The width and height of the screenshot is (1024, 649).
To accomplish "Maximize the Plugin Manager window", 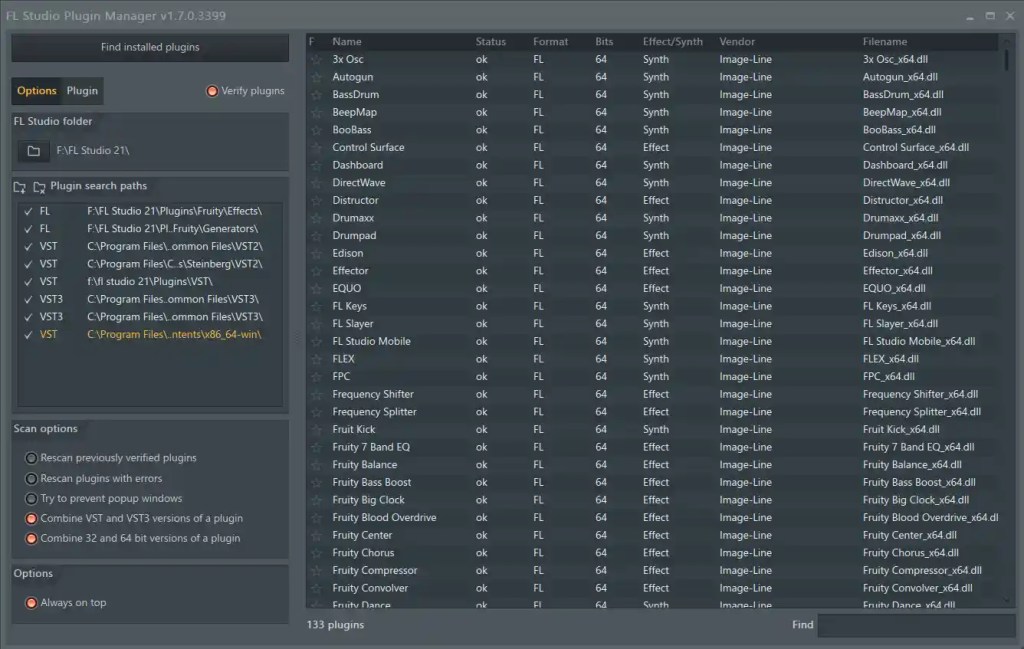I will (x=990, y=16).
